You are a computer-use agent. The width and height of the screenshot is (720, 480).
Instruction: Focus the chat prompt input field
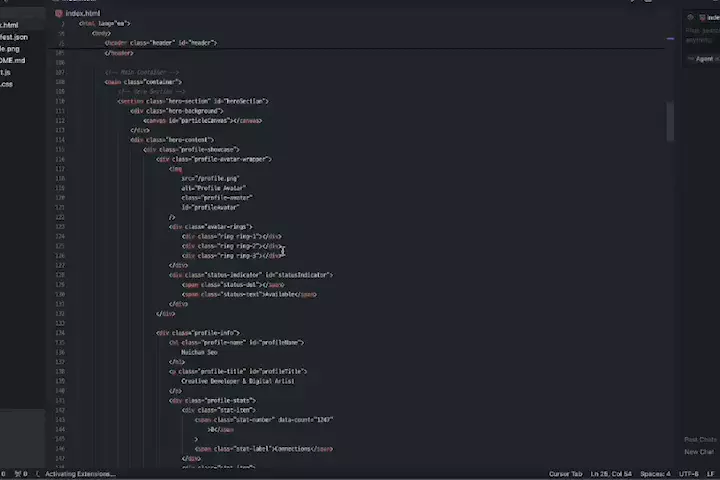703,35
